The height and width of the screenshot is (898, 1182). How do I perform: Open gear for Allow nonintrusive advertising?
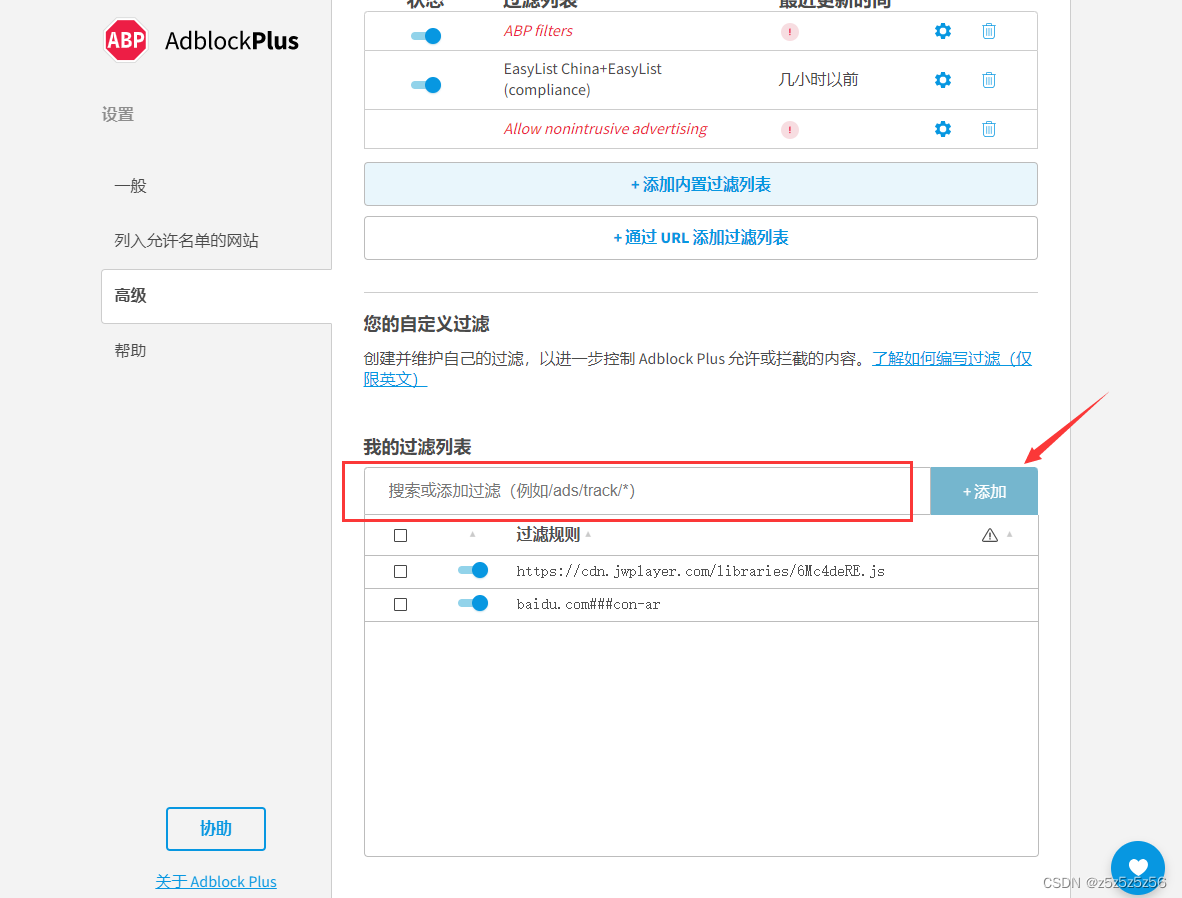[942, 129]
